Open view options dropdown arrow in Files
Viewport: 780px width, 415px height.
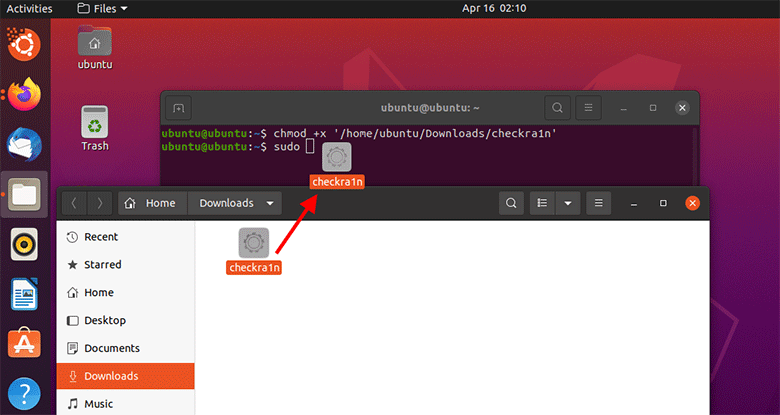point(568,203)
